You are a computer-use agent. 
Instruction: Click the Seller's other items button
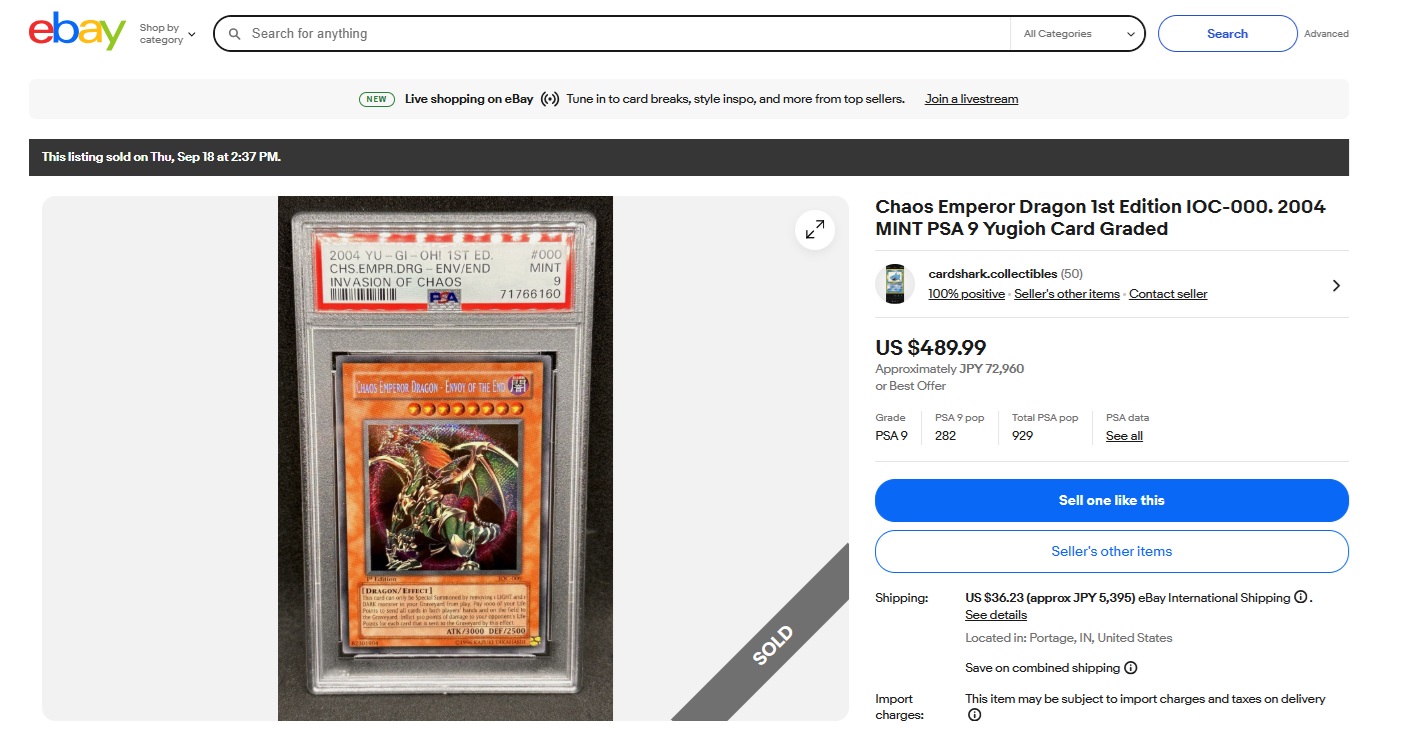pos(1111,551)
